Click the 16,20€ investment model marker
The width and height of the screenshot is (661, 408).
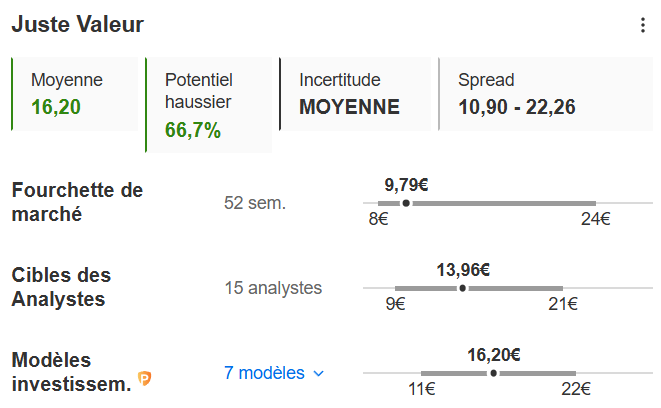point(493,373)
